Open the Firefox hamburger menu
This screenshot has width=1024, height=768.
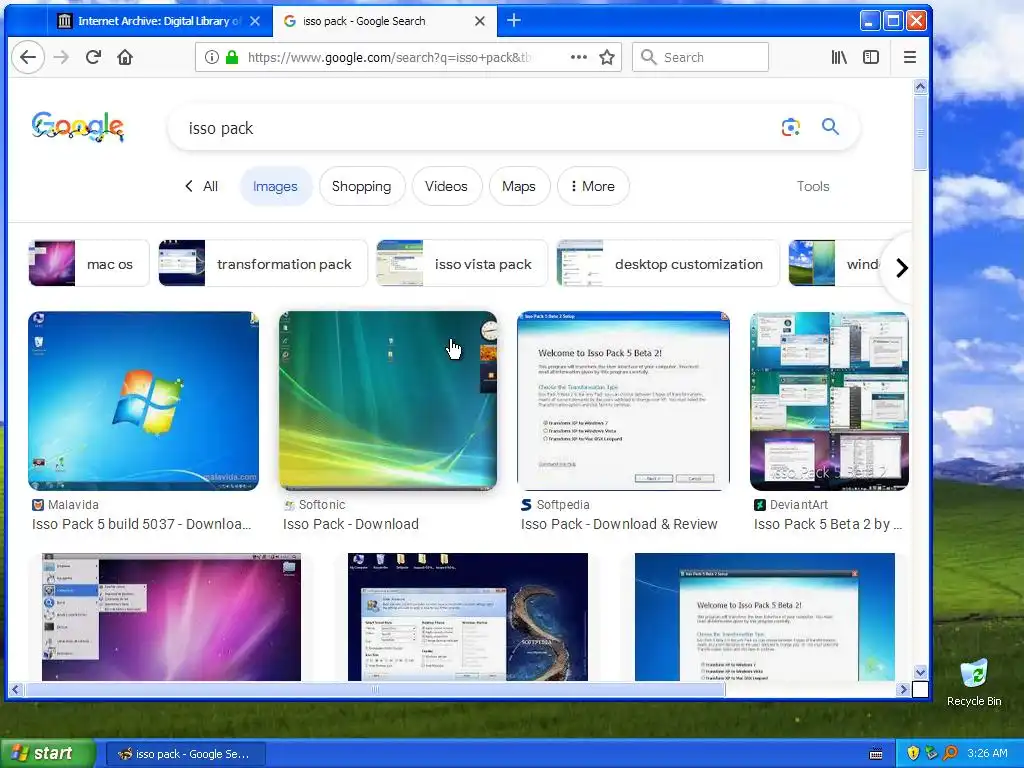[910, 57]
